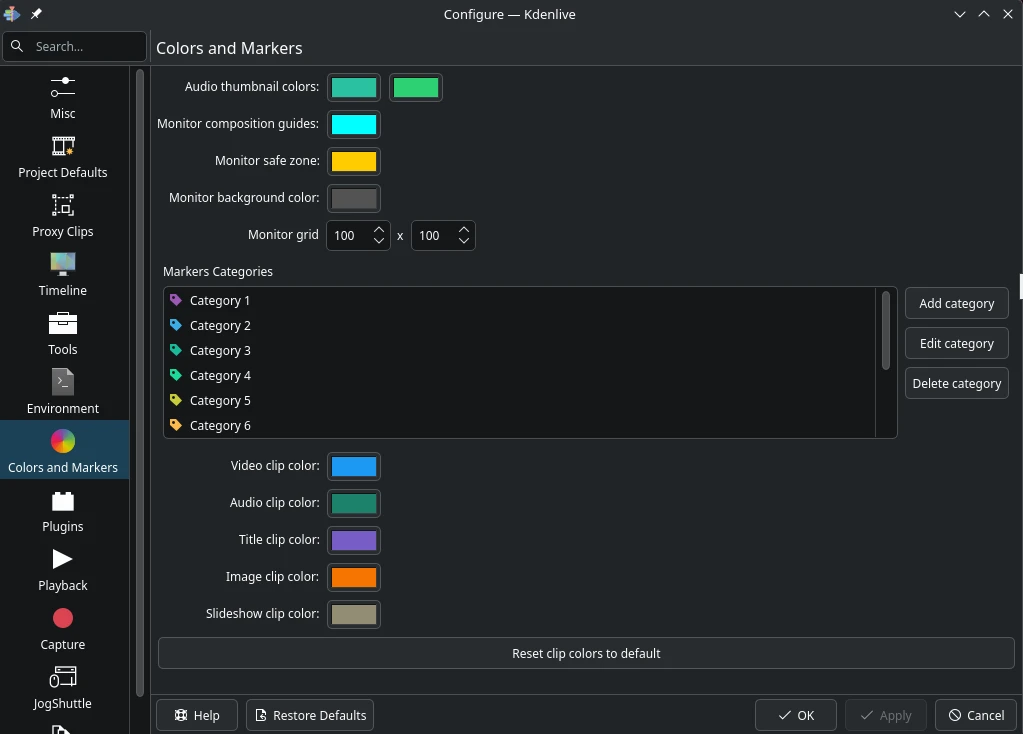The width and height of the screenshot is (1023, 734).
Task: Select Category 2 label in markers list
Action: point(220,326)
